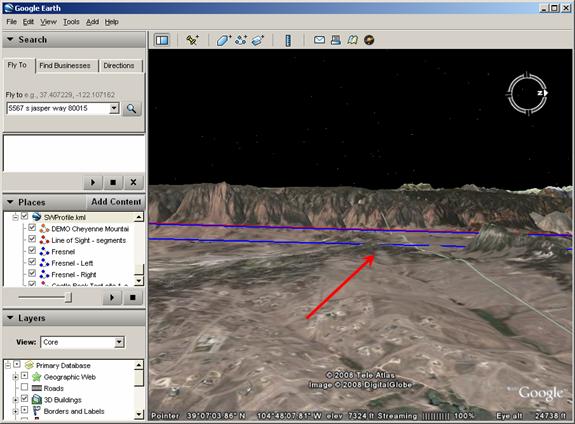Click the Add Image Overlay icon
Screen dimensions: 575x424
pyautogui.click(x=258, y=40)
